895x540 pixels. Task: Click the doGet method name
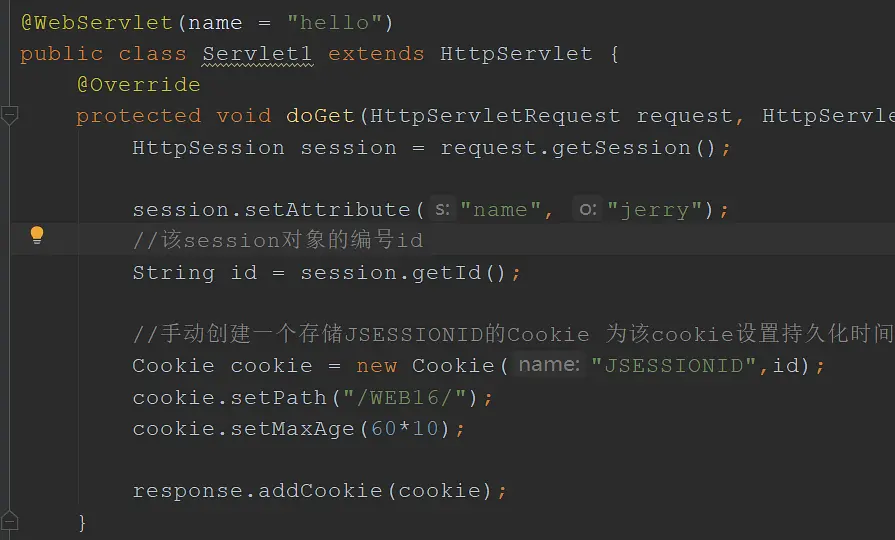320,116
